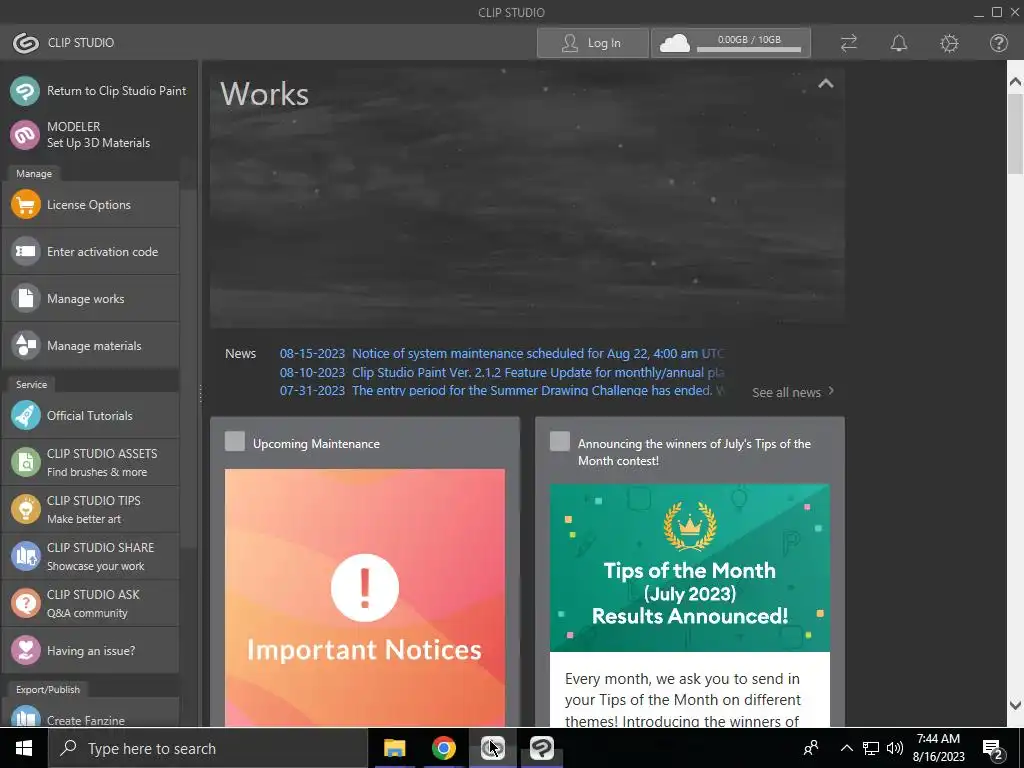Open CLIP STUDIO SHARE

click(91, 556)
